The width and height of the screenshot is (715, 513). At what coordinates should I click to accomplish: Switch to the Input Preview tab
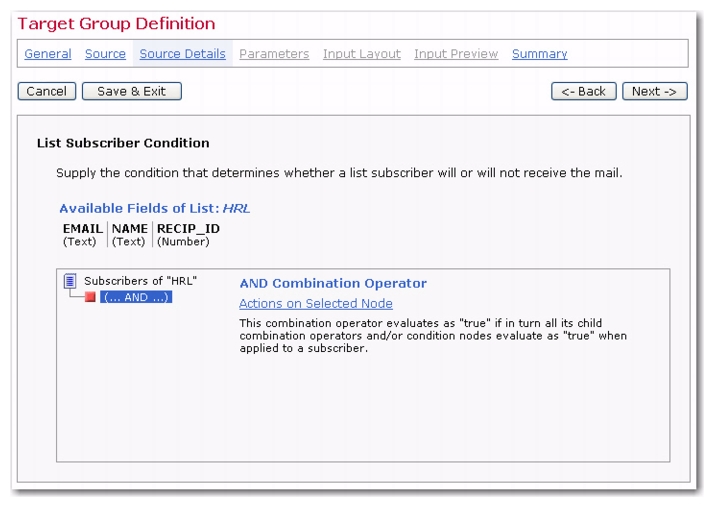click(x=456, y=54)
